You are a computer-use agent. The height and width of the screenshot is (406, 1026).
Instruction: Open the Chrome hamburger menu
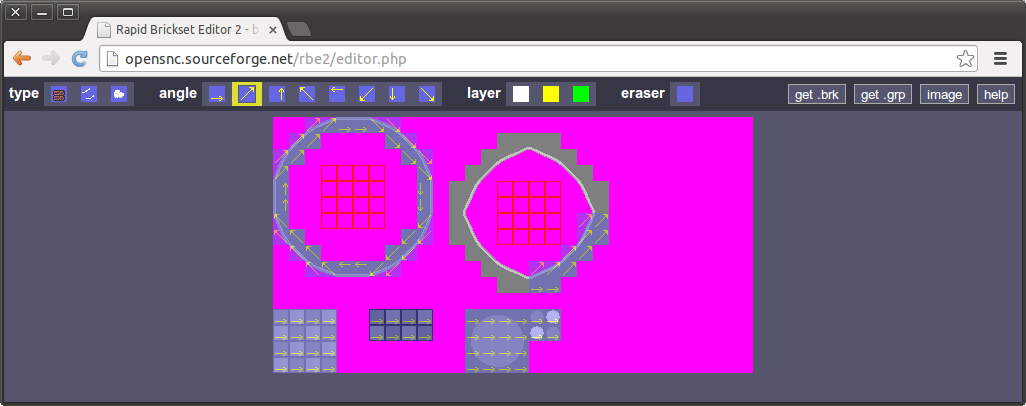pyautogui.click(x=1000, y=59)
